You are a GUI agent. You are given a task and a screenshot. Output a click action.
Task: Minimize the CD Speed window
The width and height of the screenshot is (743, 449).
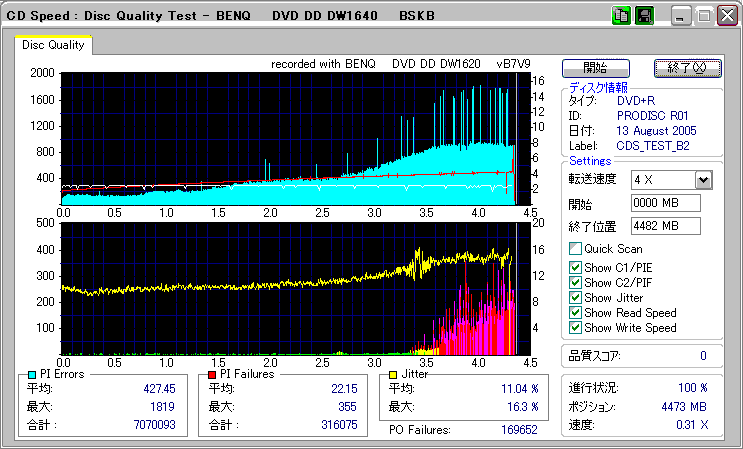click(x=681, y=16)
